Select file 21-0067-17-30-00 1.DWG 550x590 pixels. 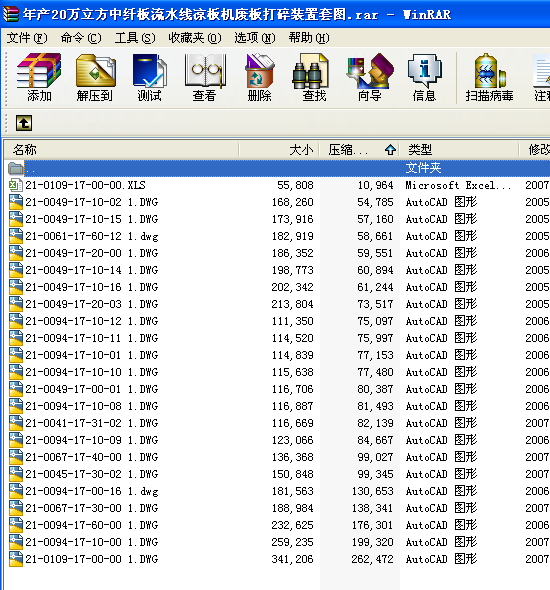(x=92, y=508)
